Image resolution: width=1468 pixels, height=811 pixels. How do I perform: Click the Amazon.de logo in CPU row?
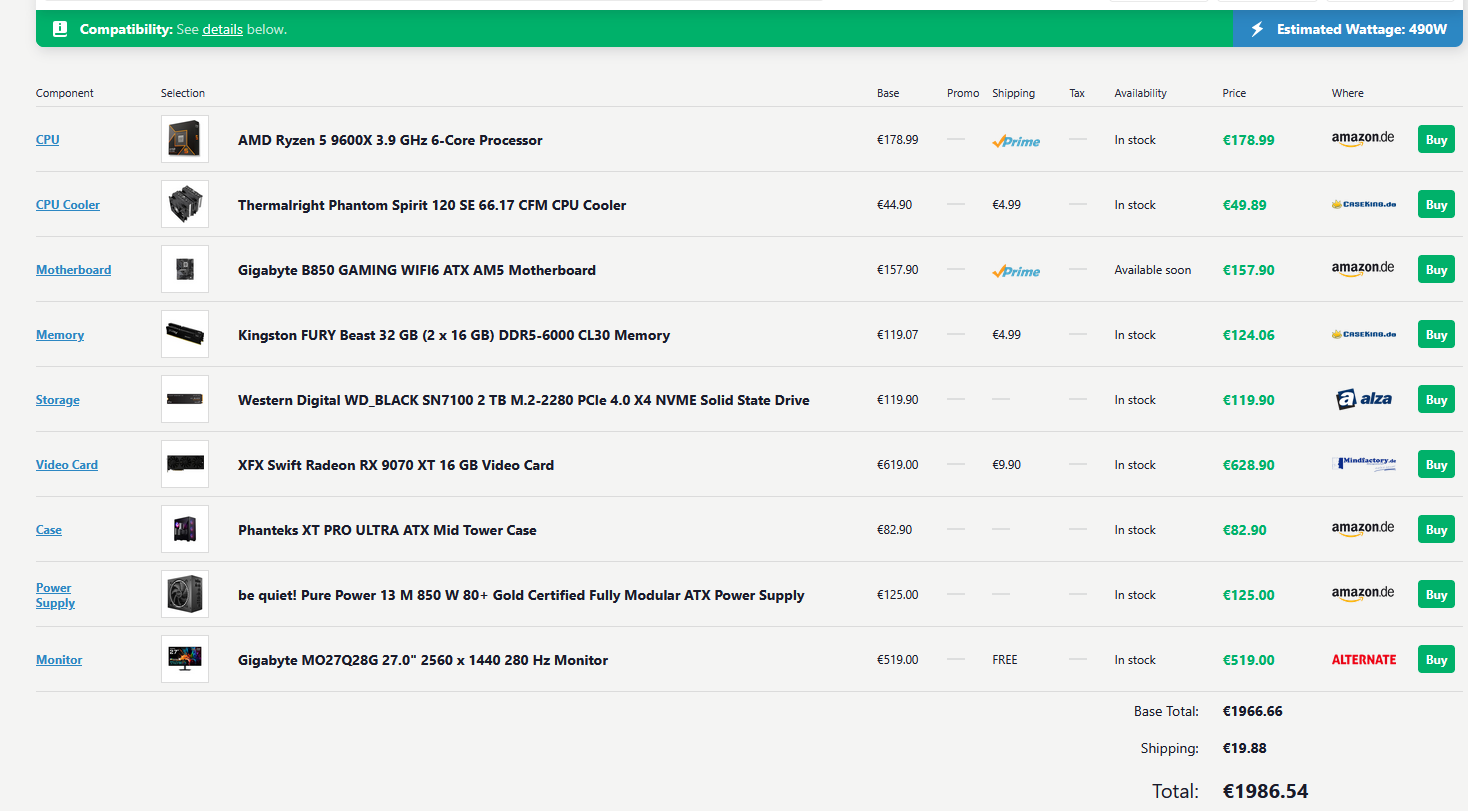point(1363,139)
